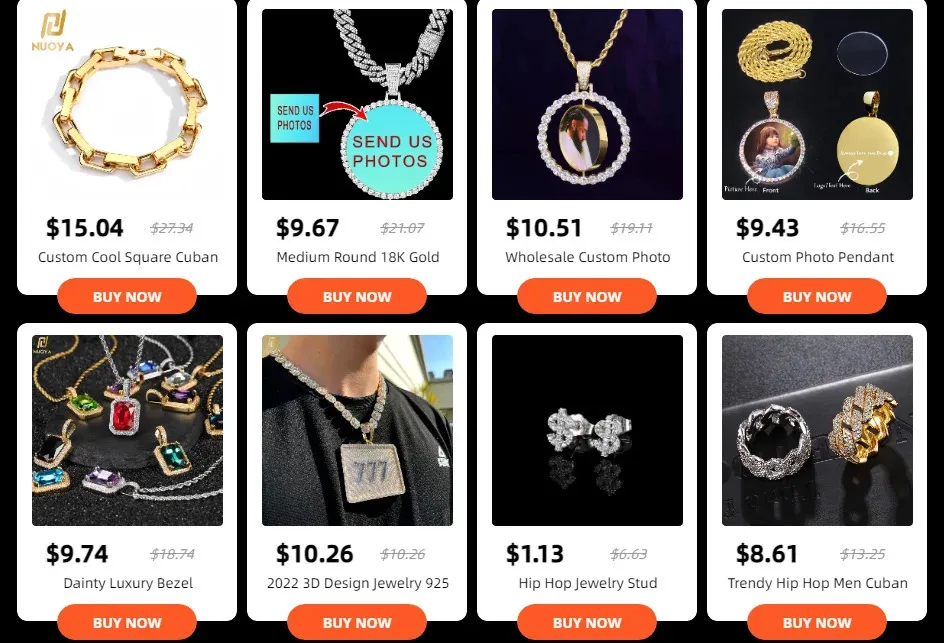This screenshot has height=643, width=944.
Task: Open the 'Hip Hop Jewelry Stud' title link
Action: (588, 583)
